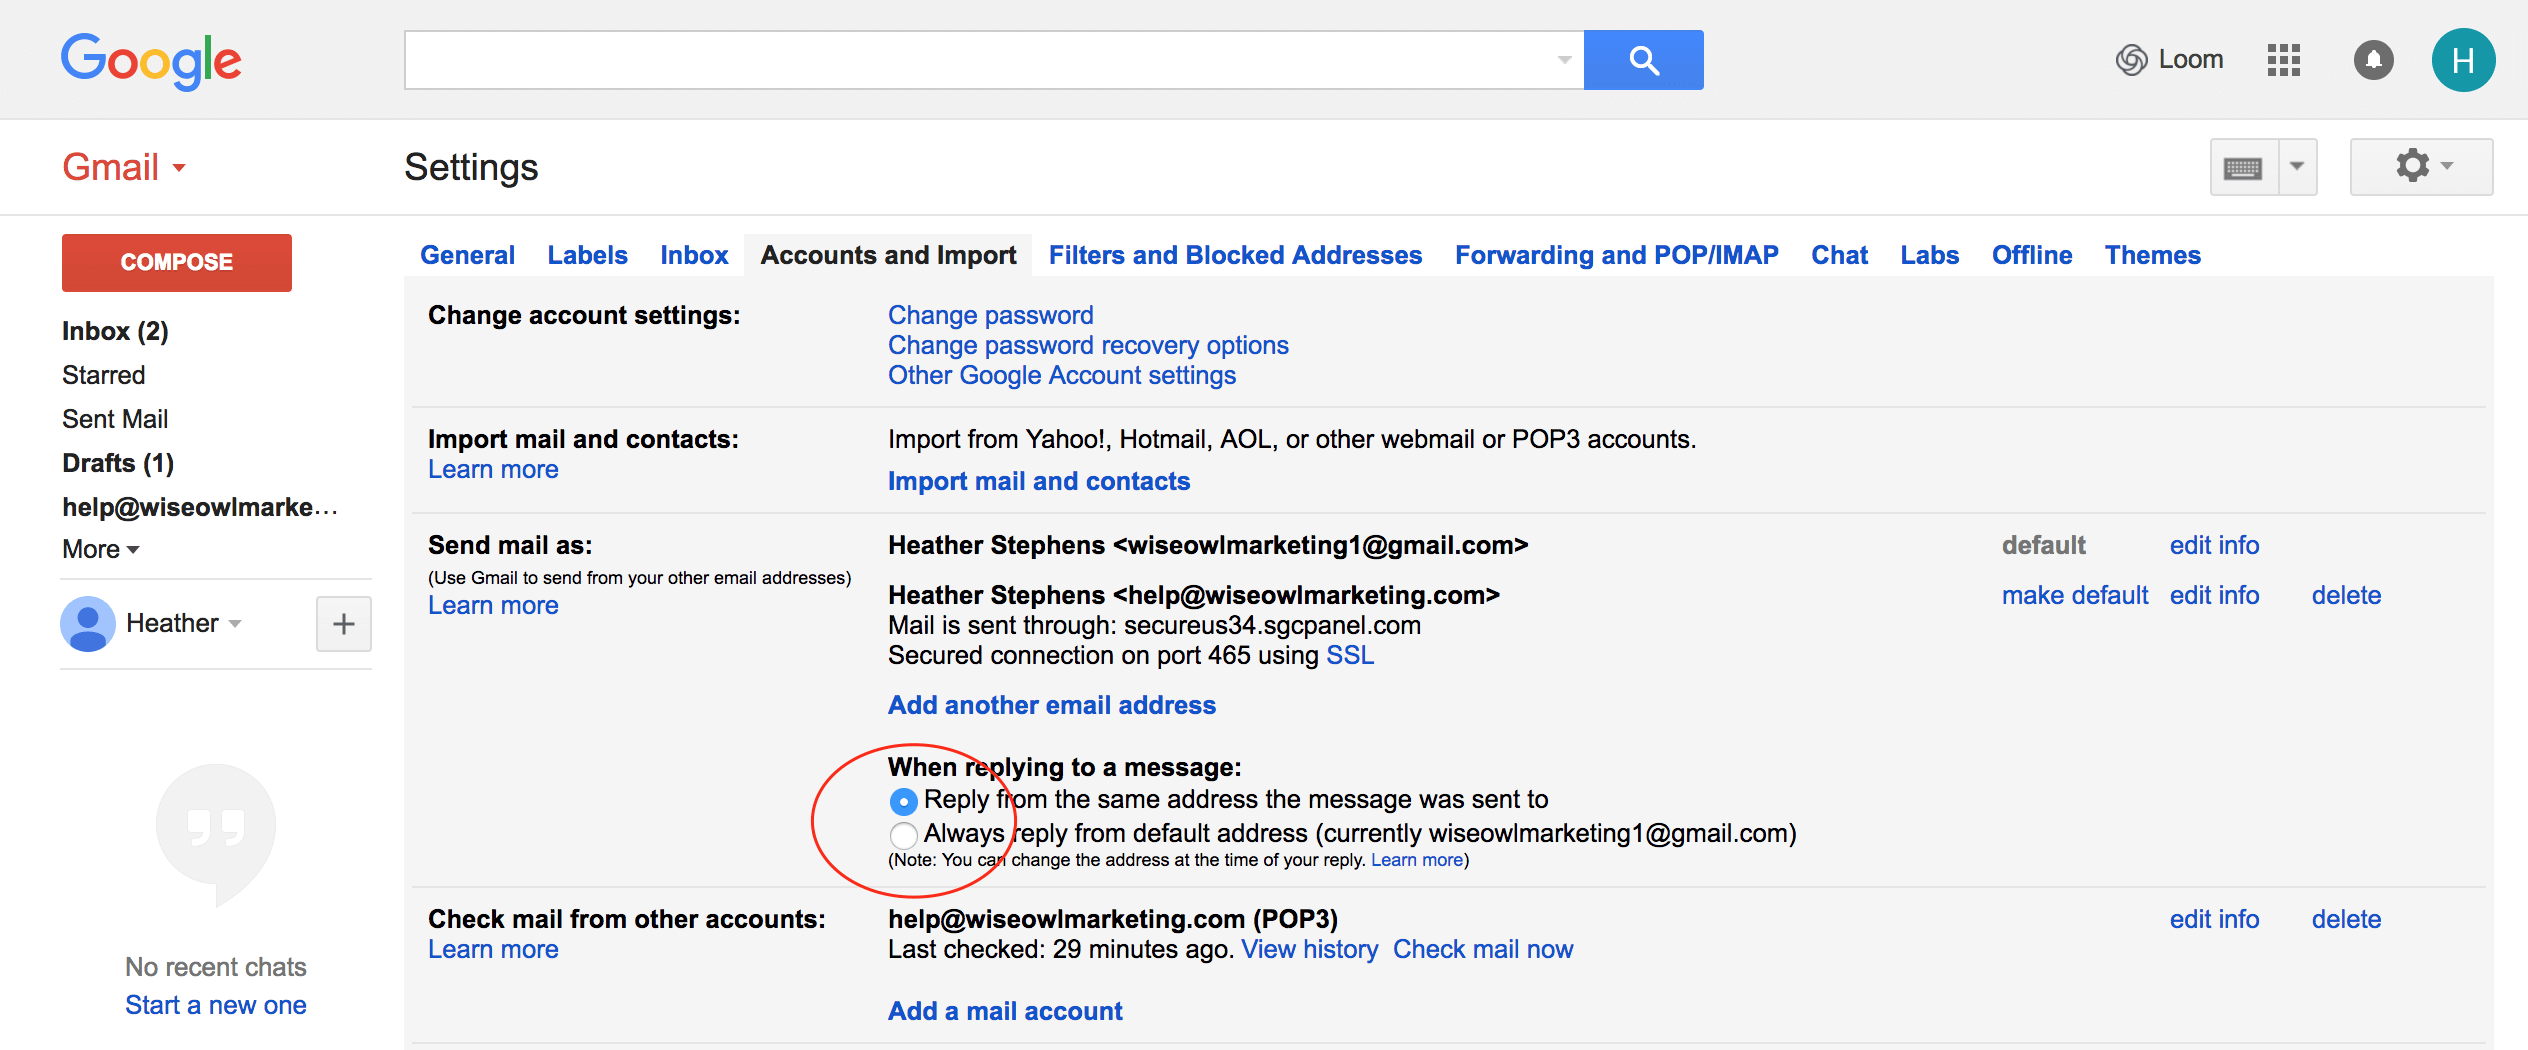This screenshot has height=1050, width=2528.
Task: Click the notifications bell icon
Action: (2374, 60)
